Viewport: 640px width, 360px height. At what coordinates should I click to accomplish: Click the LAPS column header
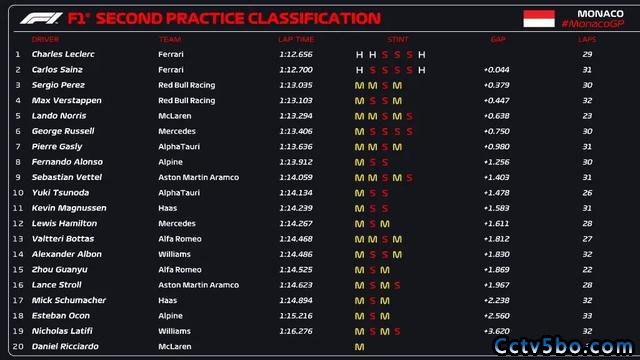587,40
